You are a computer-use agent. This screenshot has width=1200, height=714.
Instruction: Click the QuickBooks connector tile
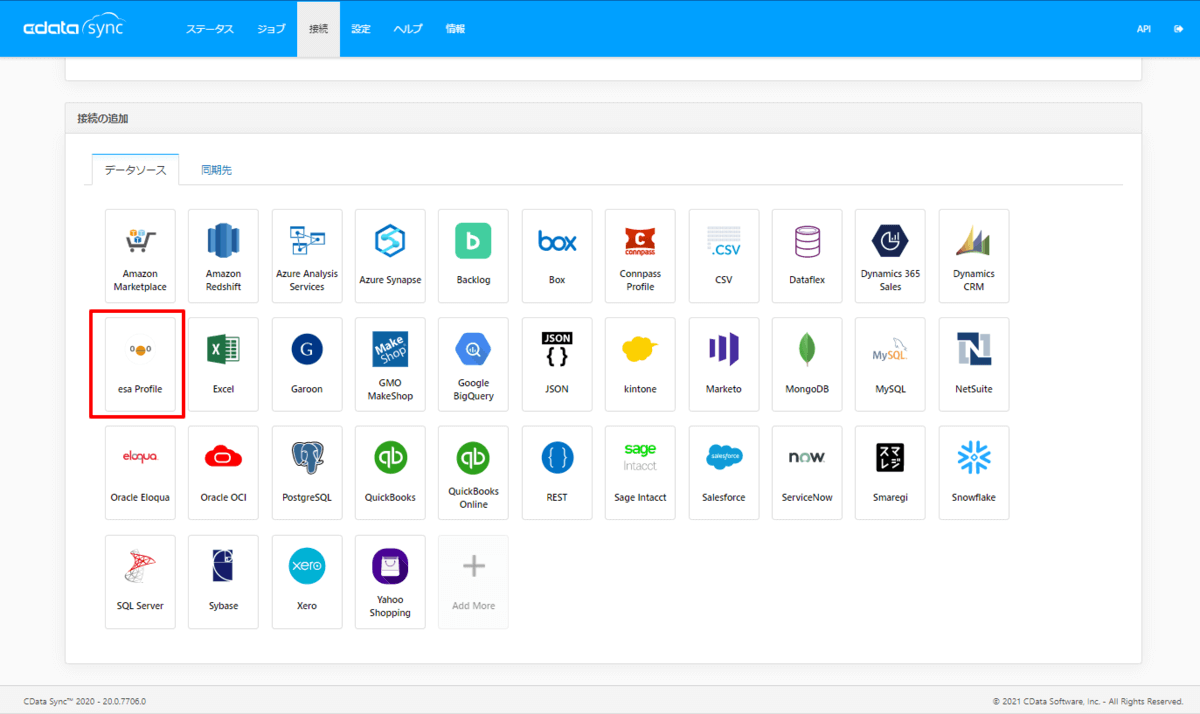pos(390,473)
